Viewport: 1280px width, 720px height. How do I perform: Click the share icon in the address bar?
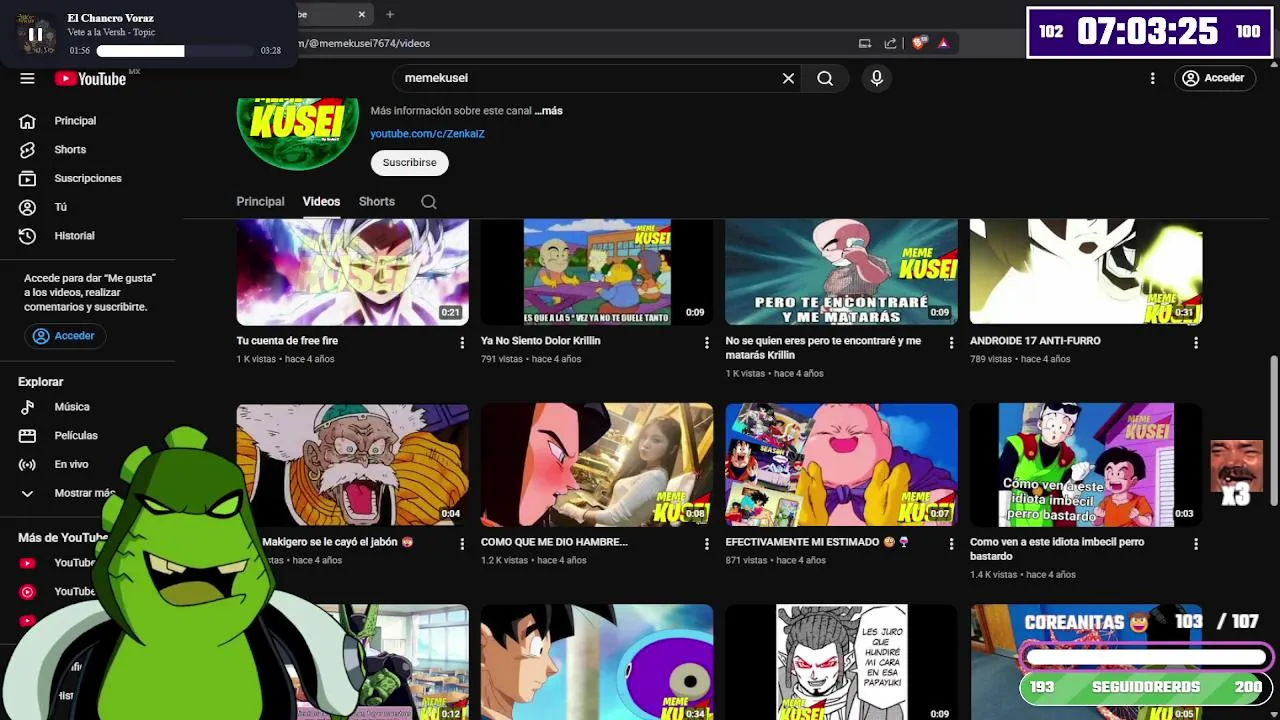click(x=890, y=43)
